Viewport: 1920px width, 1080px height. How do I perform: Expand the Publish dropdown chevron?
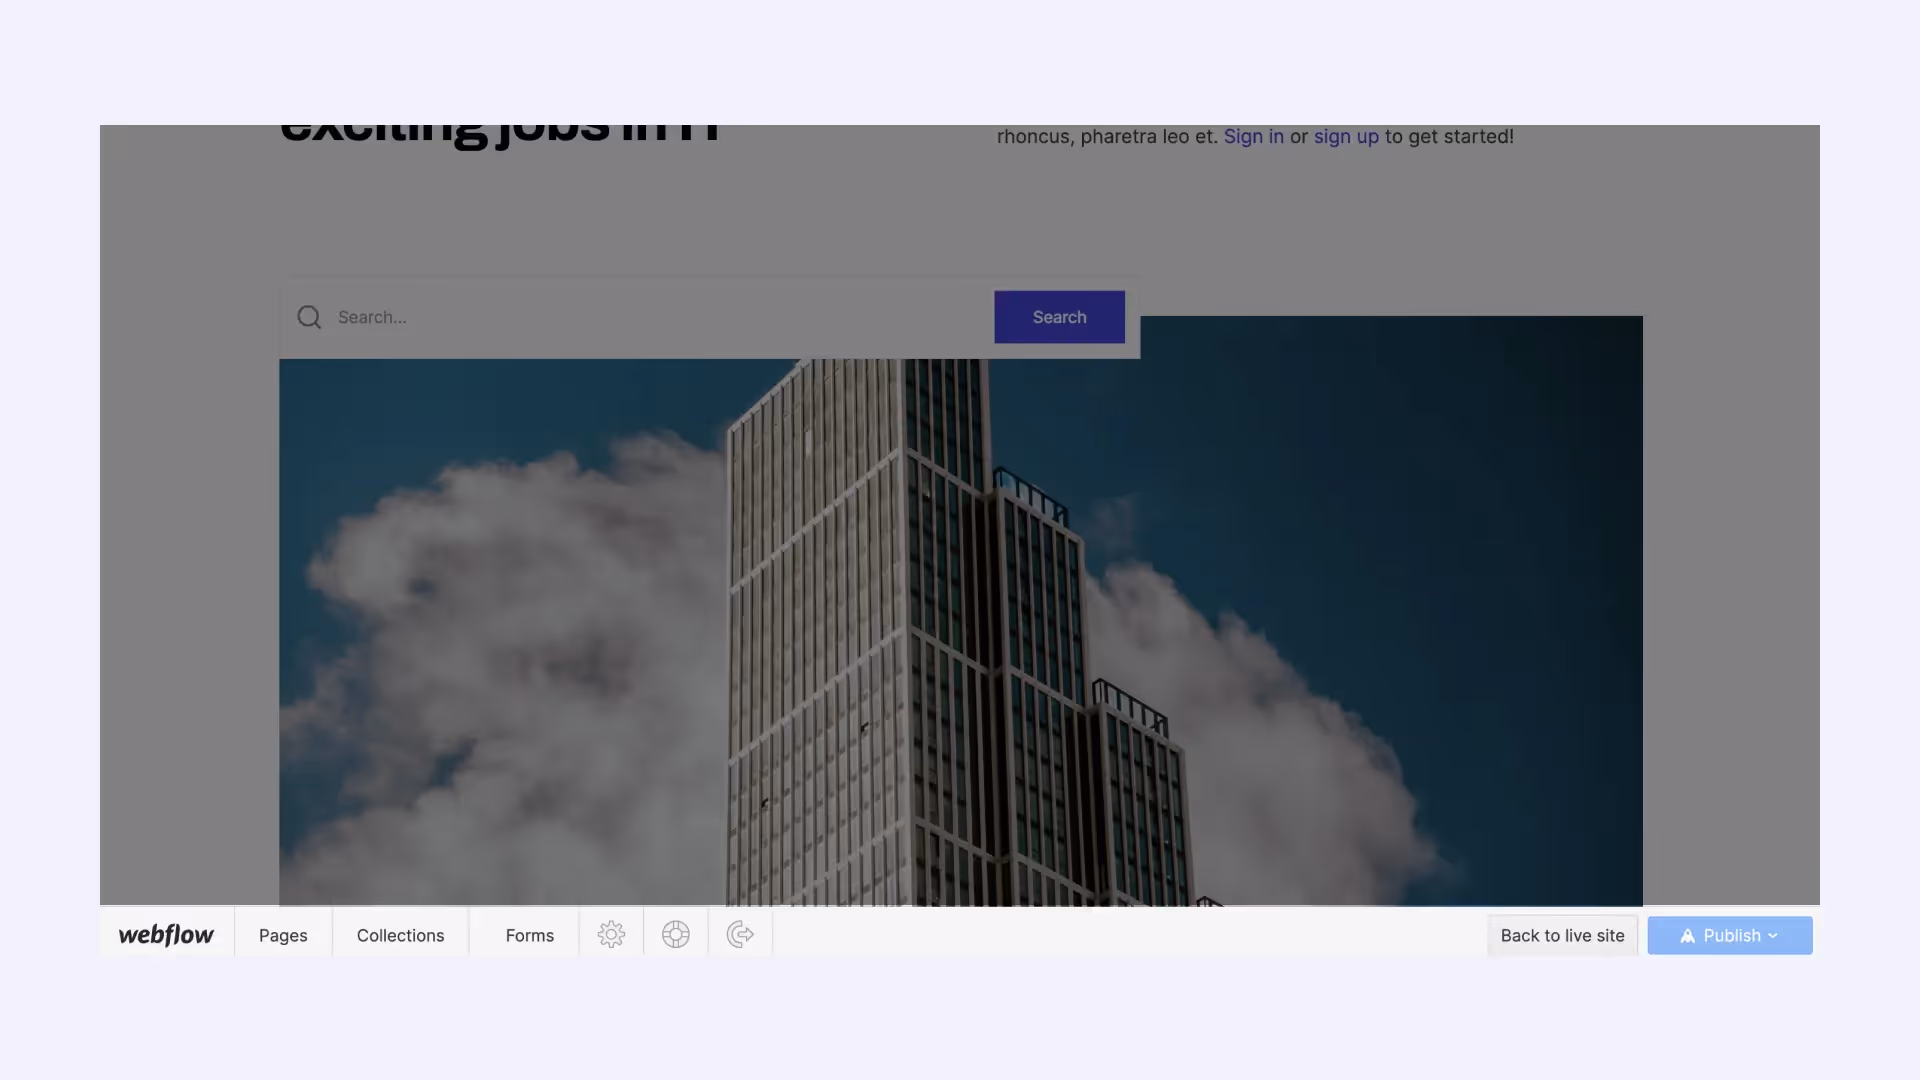1774,936
